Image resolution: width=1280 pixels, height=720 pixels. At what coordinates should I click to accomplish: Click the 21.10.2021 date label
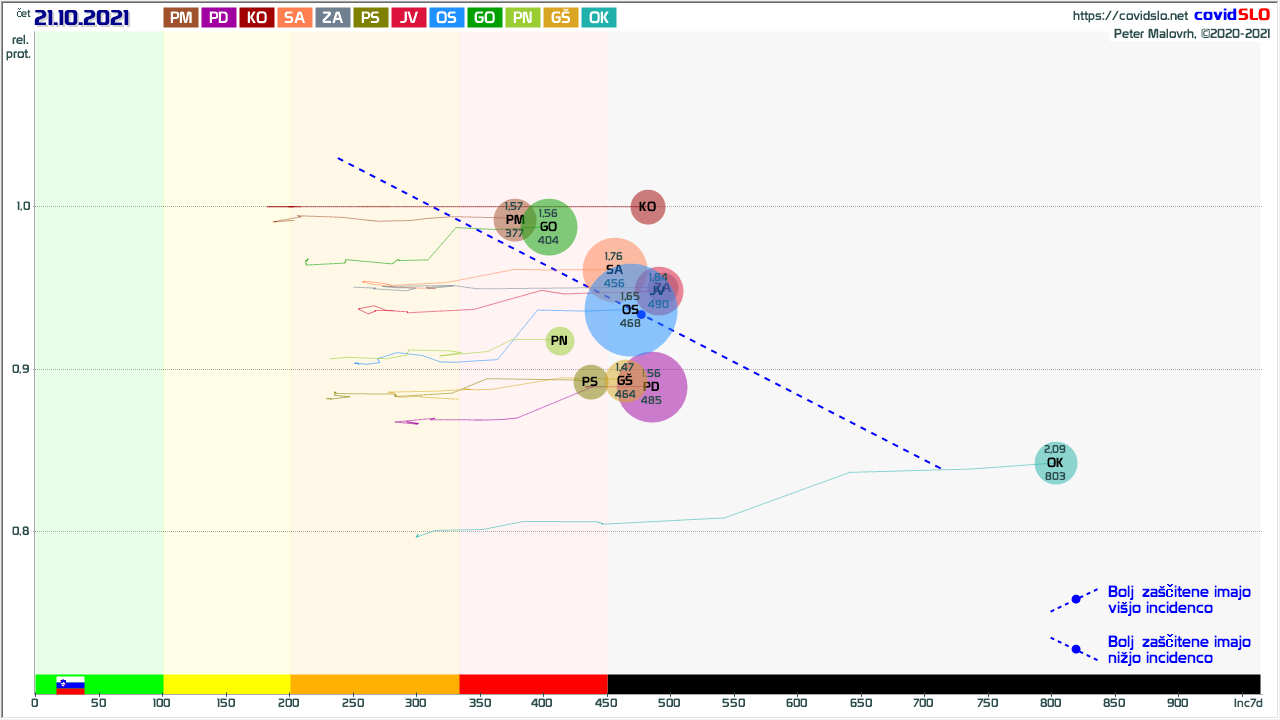tap(82, 17)
